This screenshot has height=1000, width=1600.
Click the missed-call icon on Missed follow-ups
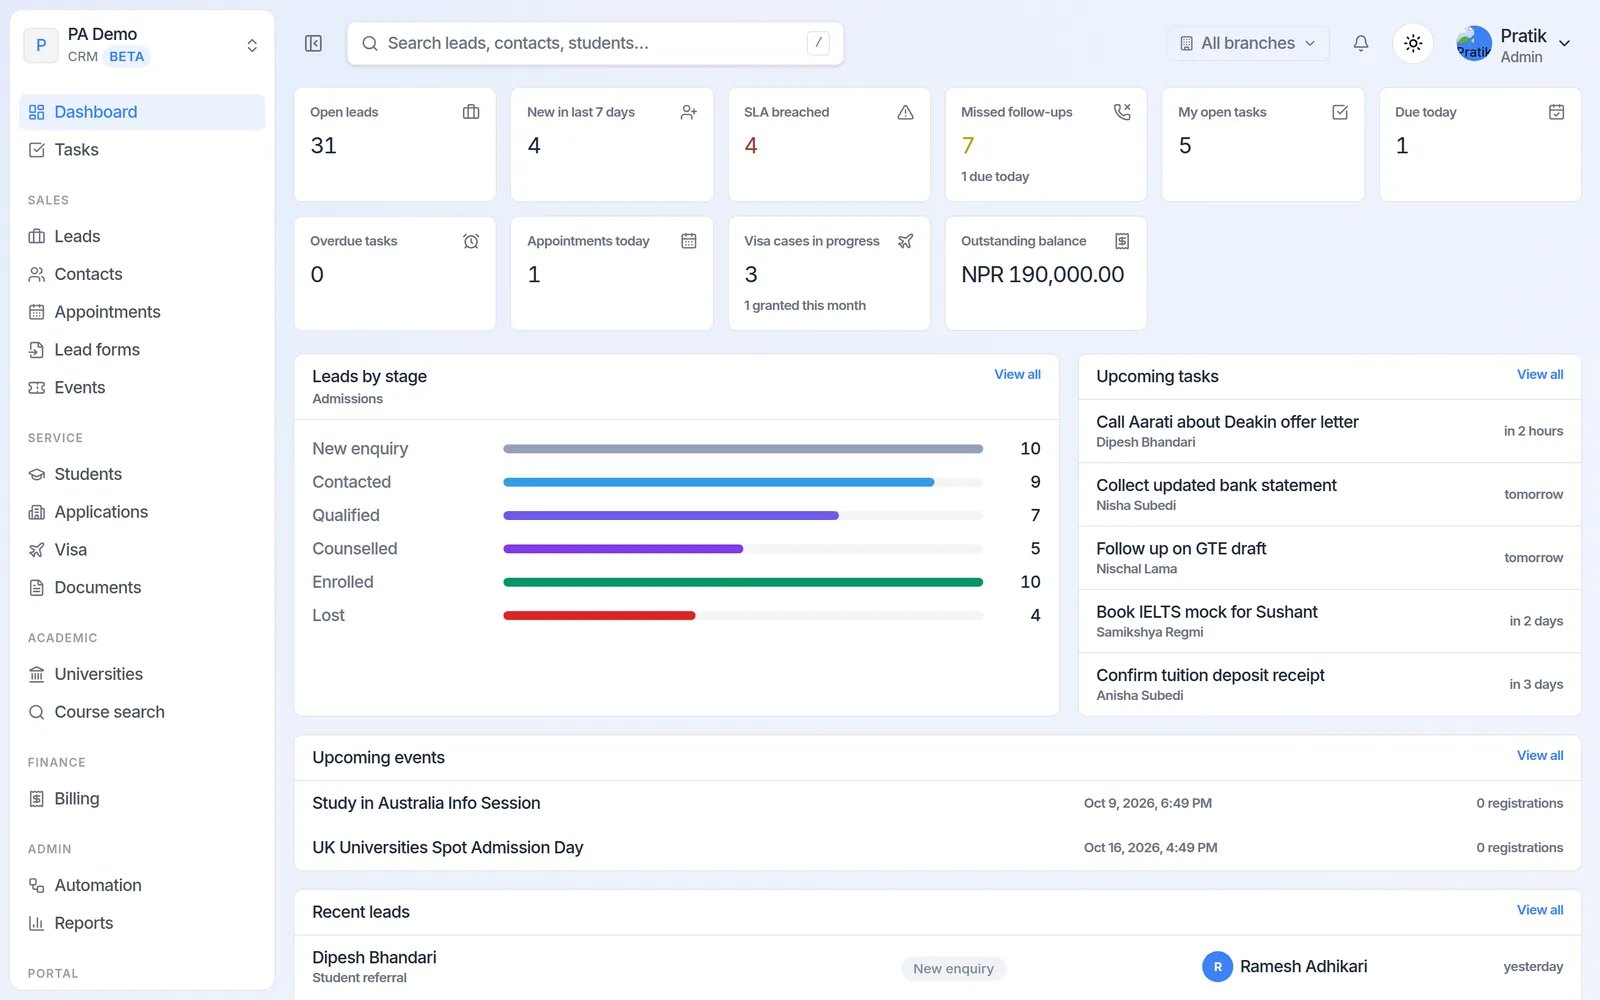(1122, 112)
